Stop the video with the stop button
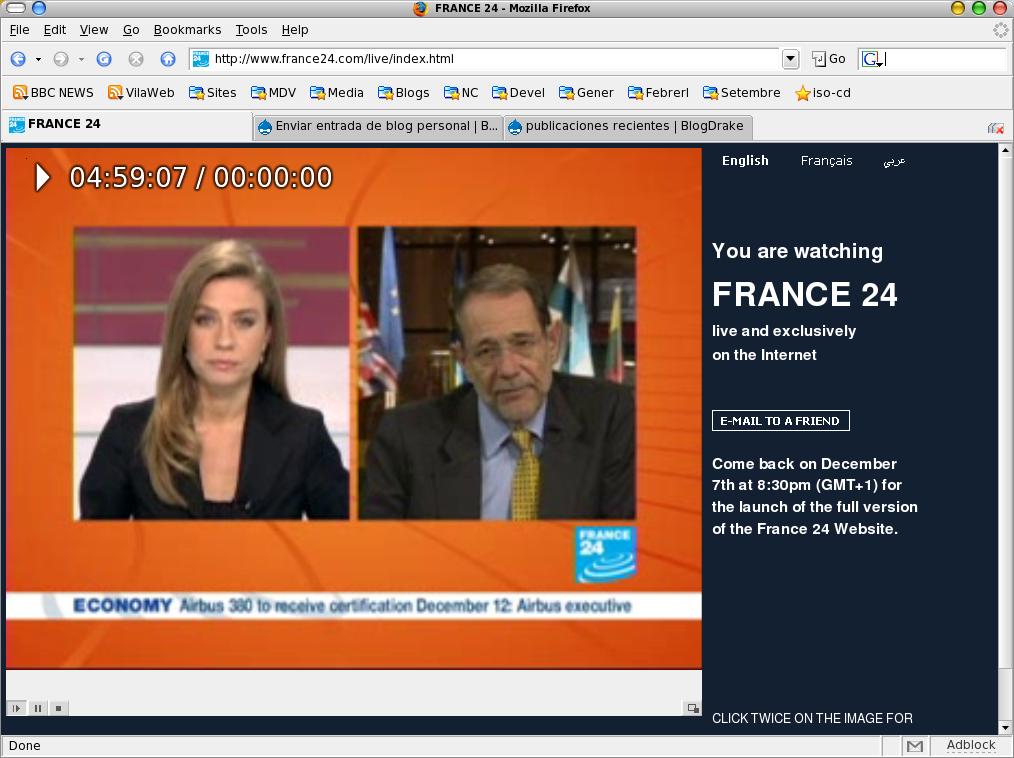 click(x=58, y=708)
